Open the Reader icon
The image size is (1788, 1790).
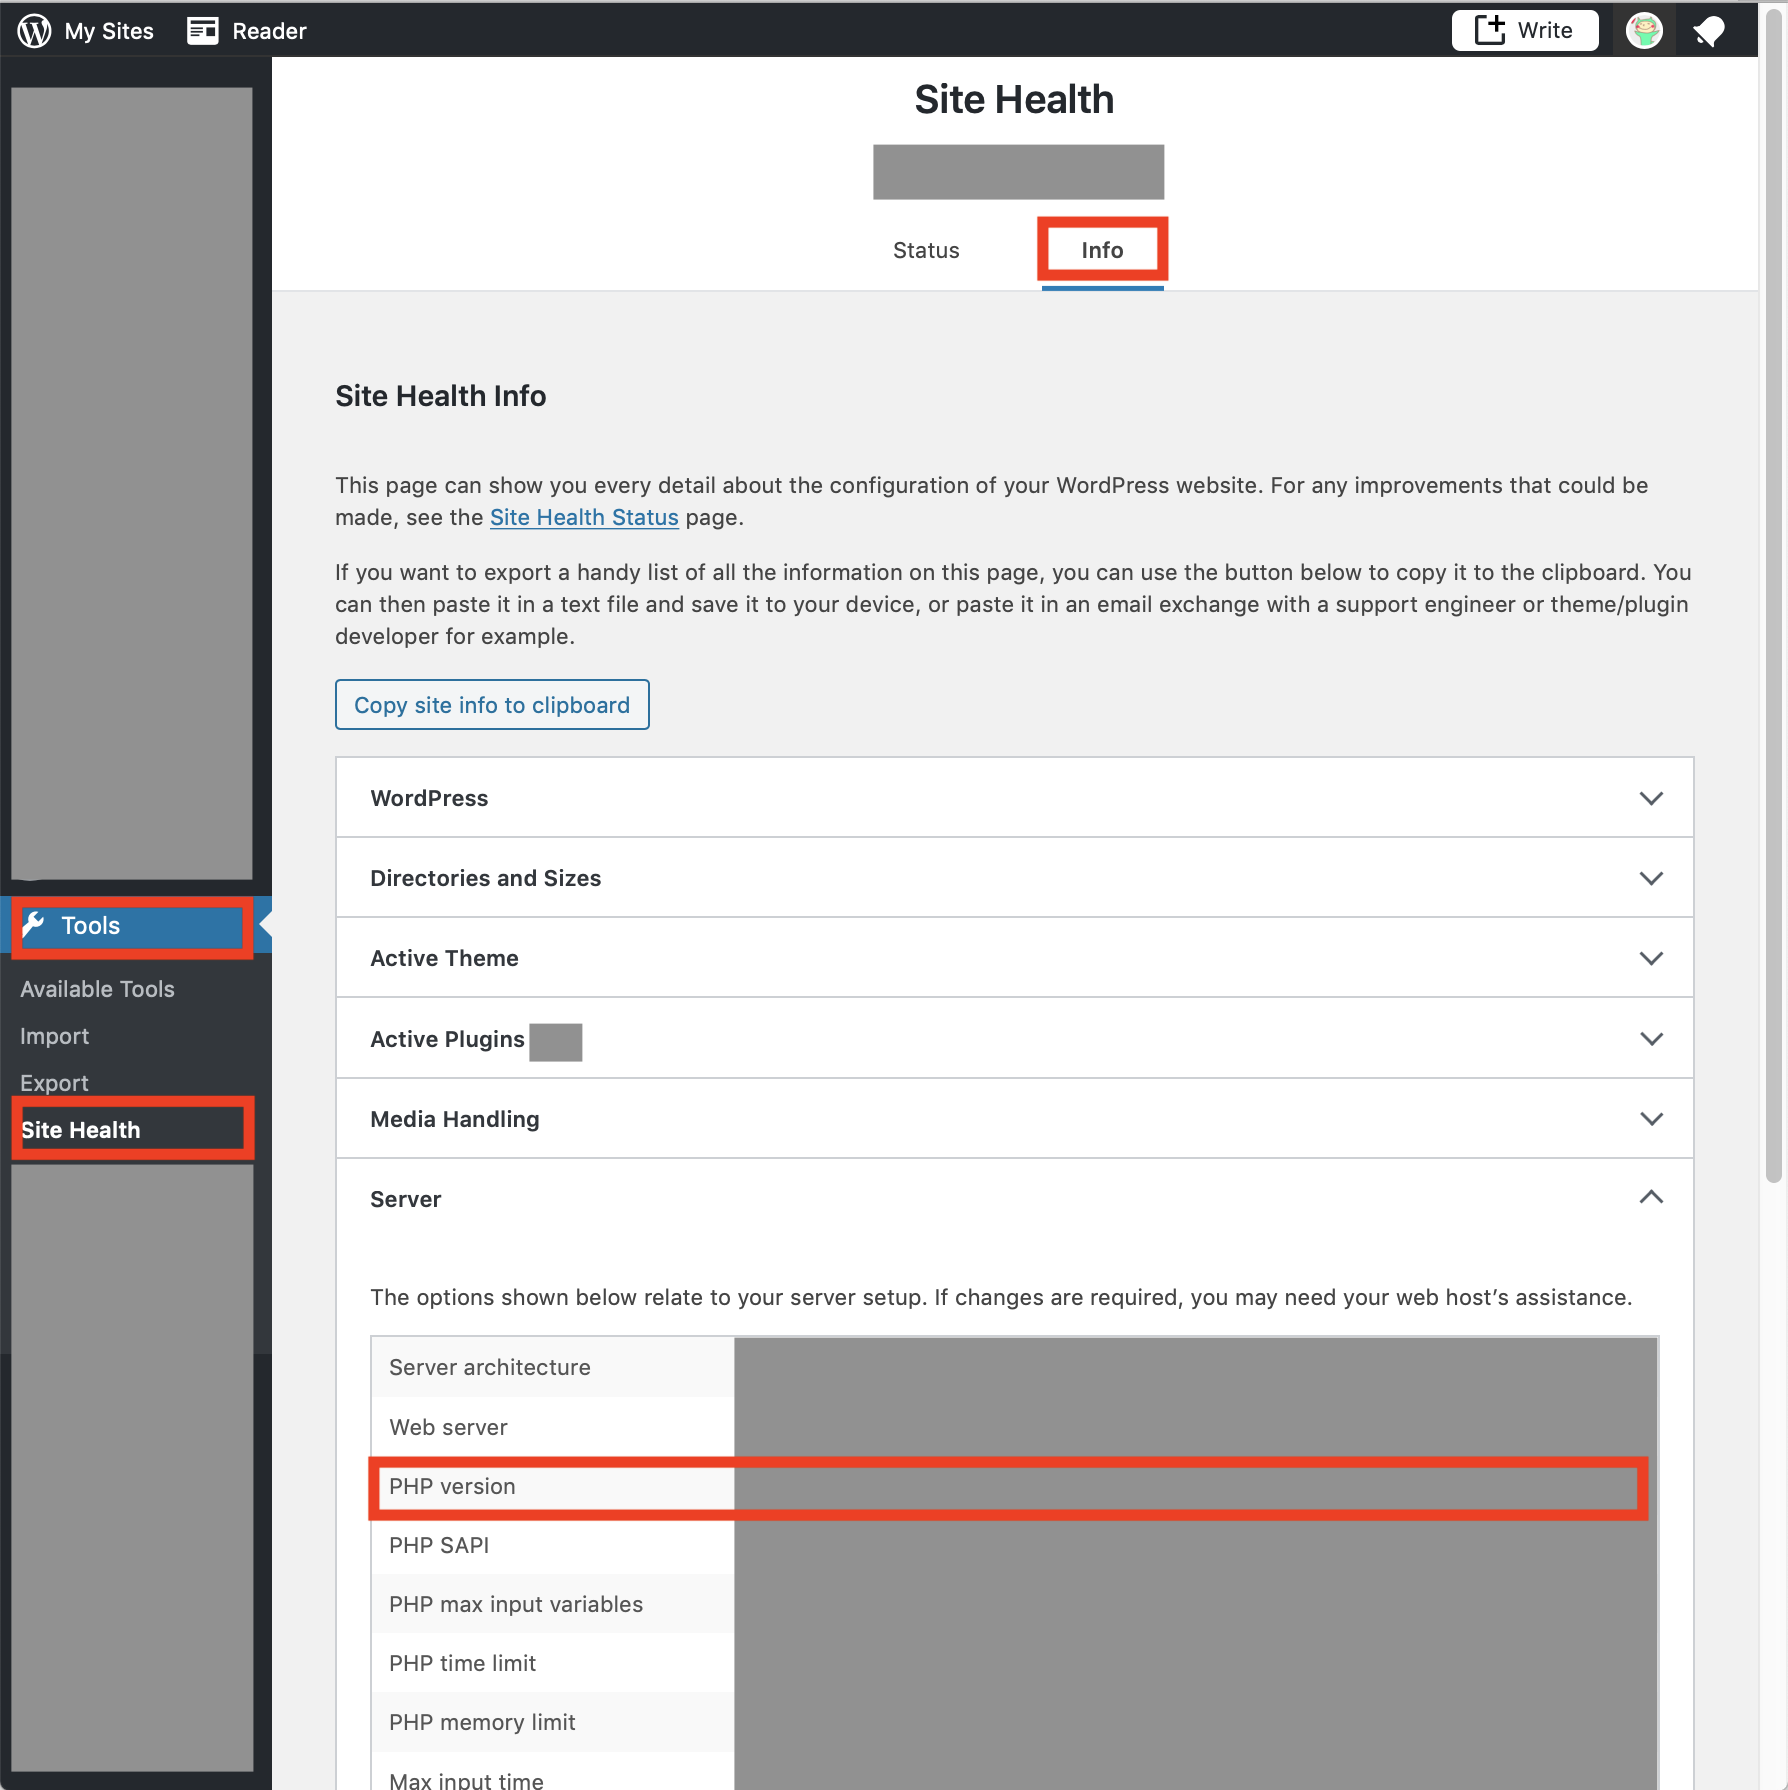pos(203,30)
